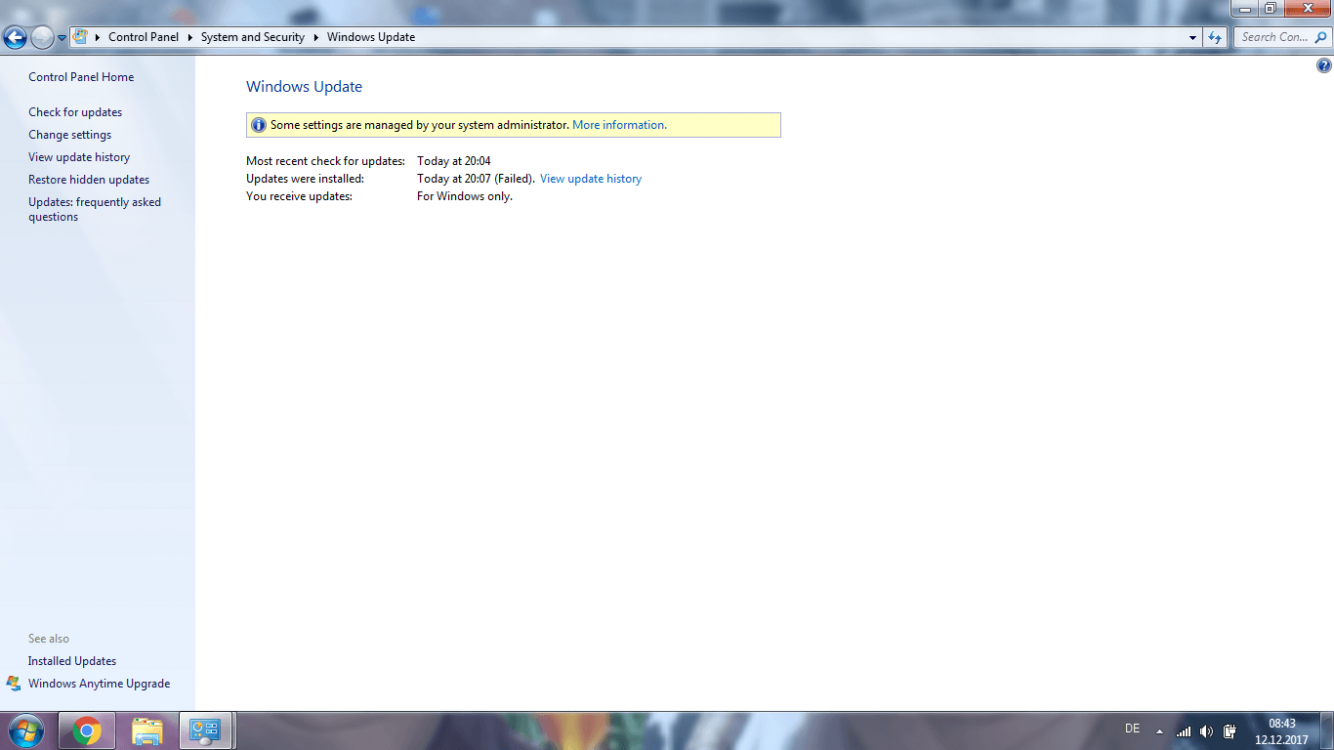Click the DE language indicator
1334x750 pixels.
pyautogui.click(x=1132, y=729)
